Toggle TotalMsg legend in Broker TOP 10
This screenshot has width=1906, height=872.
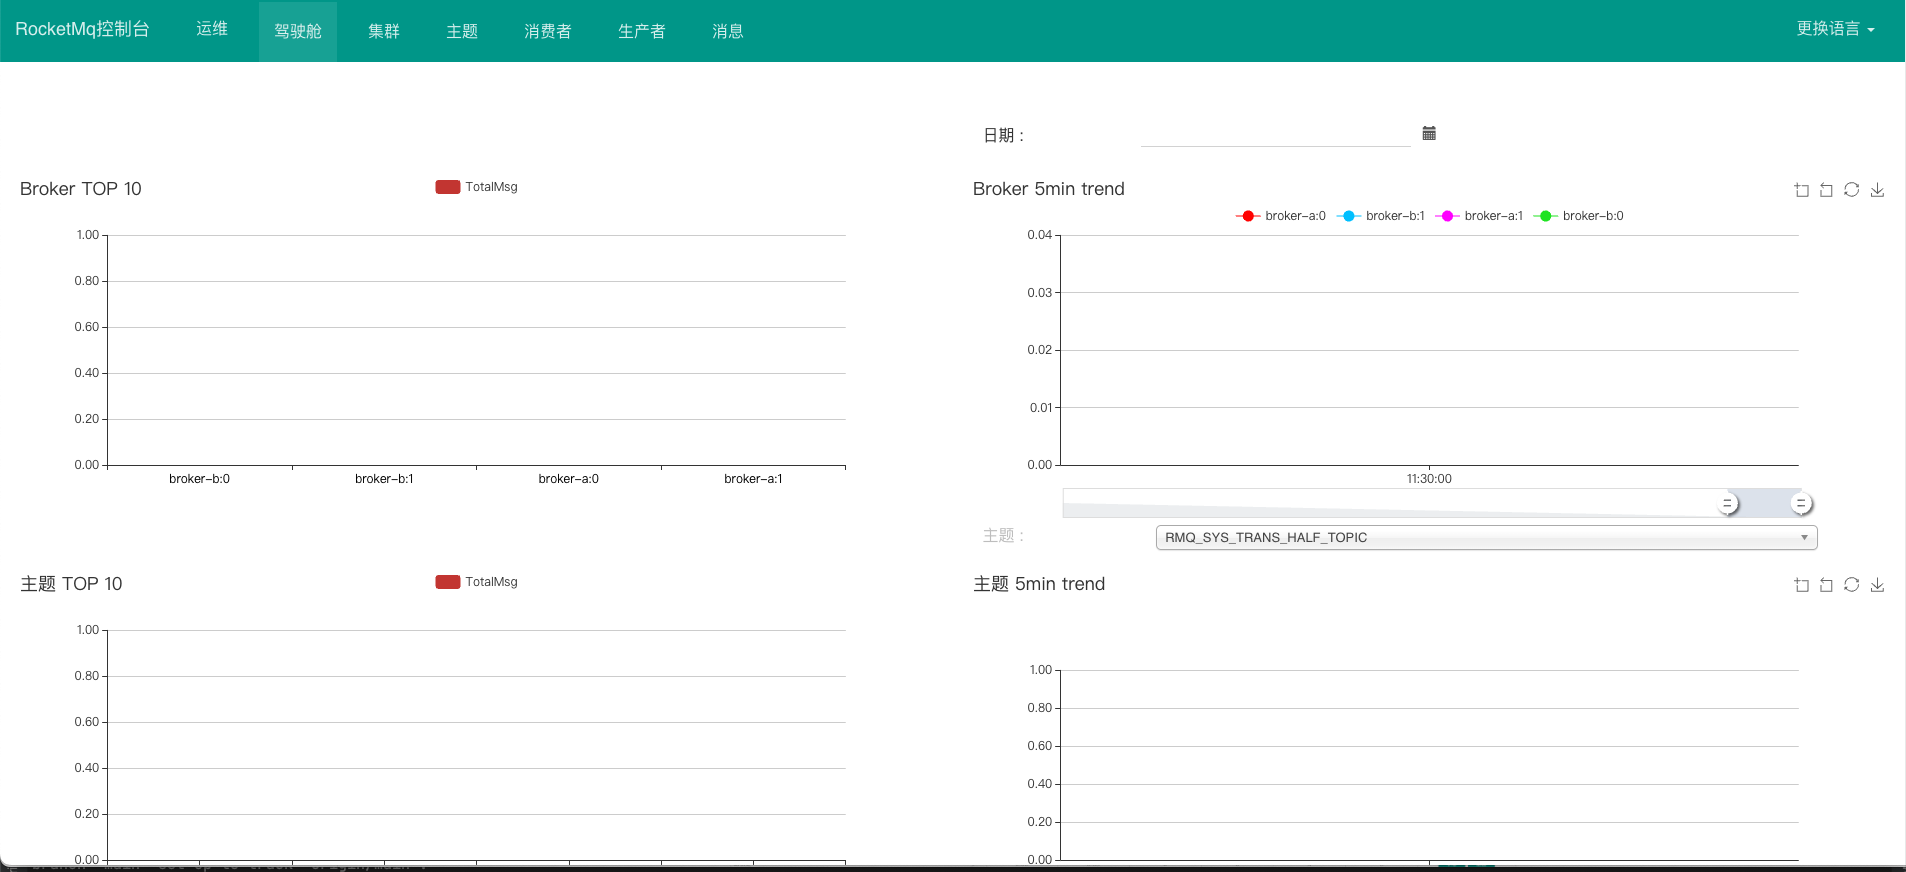click(x=477, y=187)
